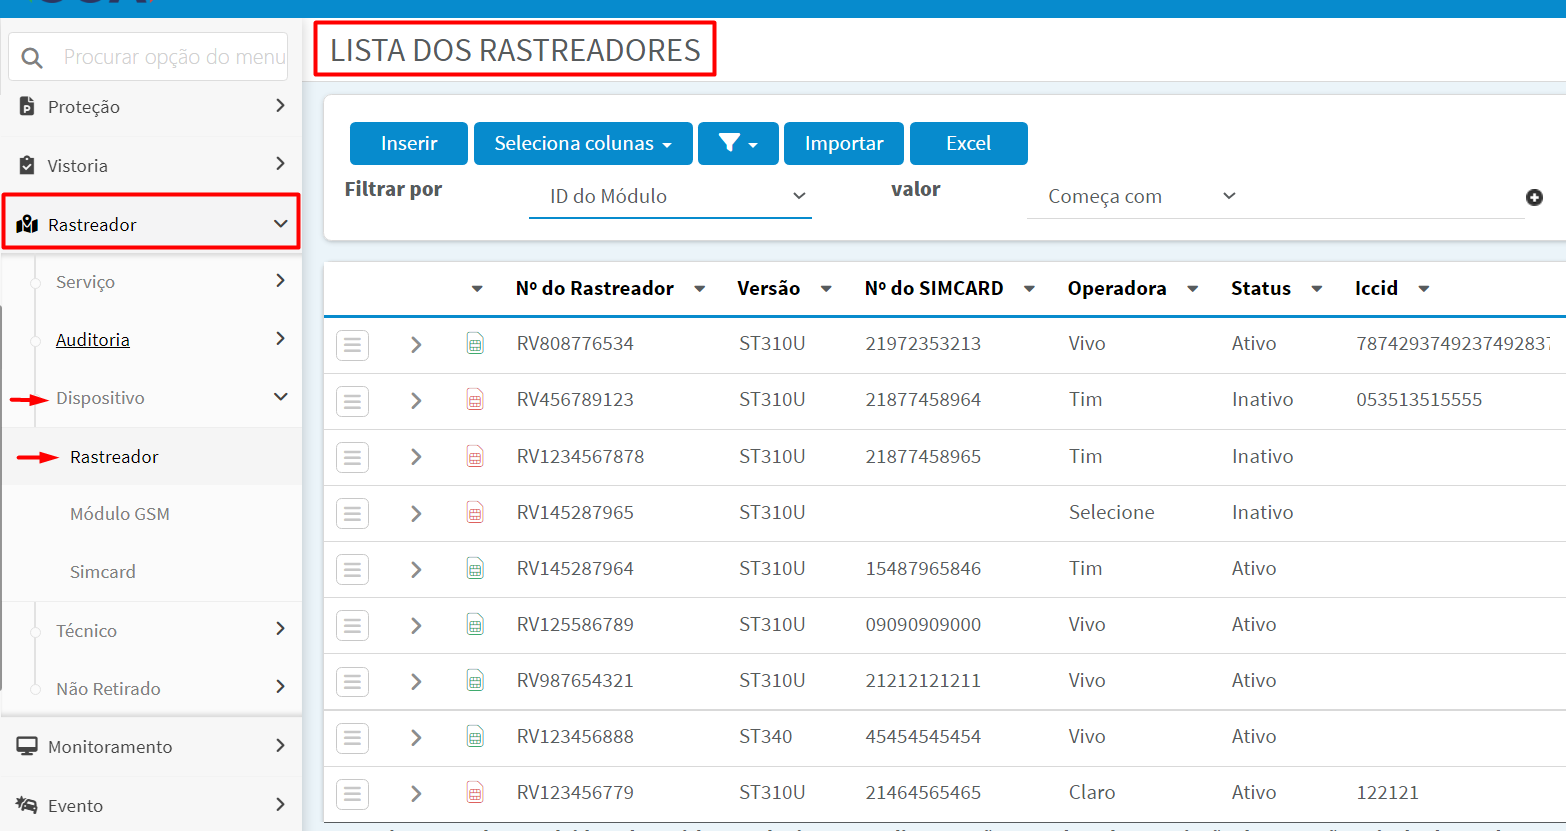Open row menu icon for RV1234567878
This screenshot has height=831, width=1566.
(x=352, y=457)
